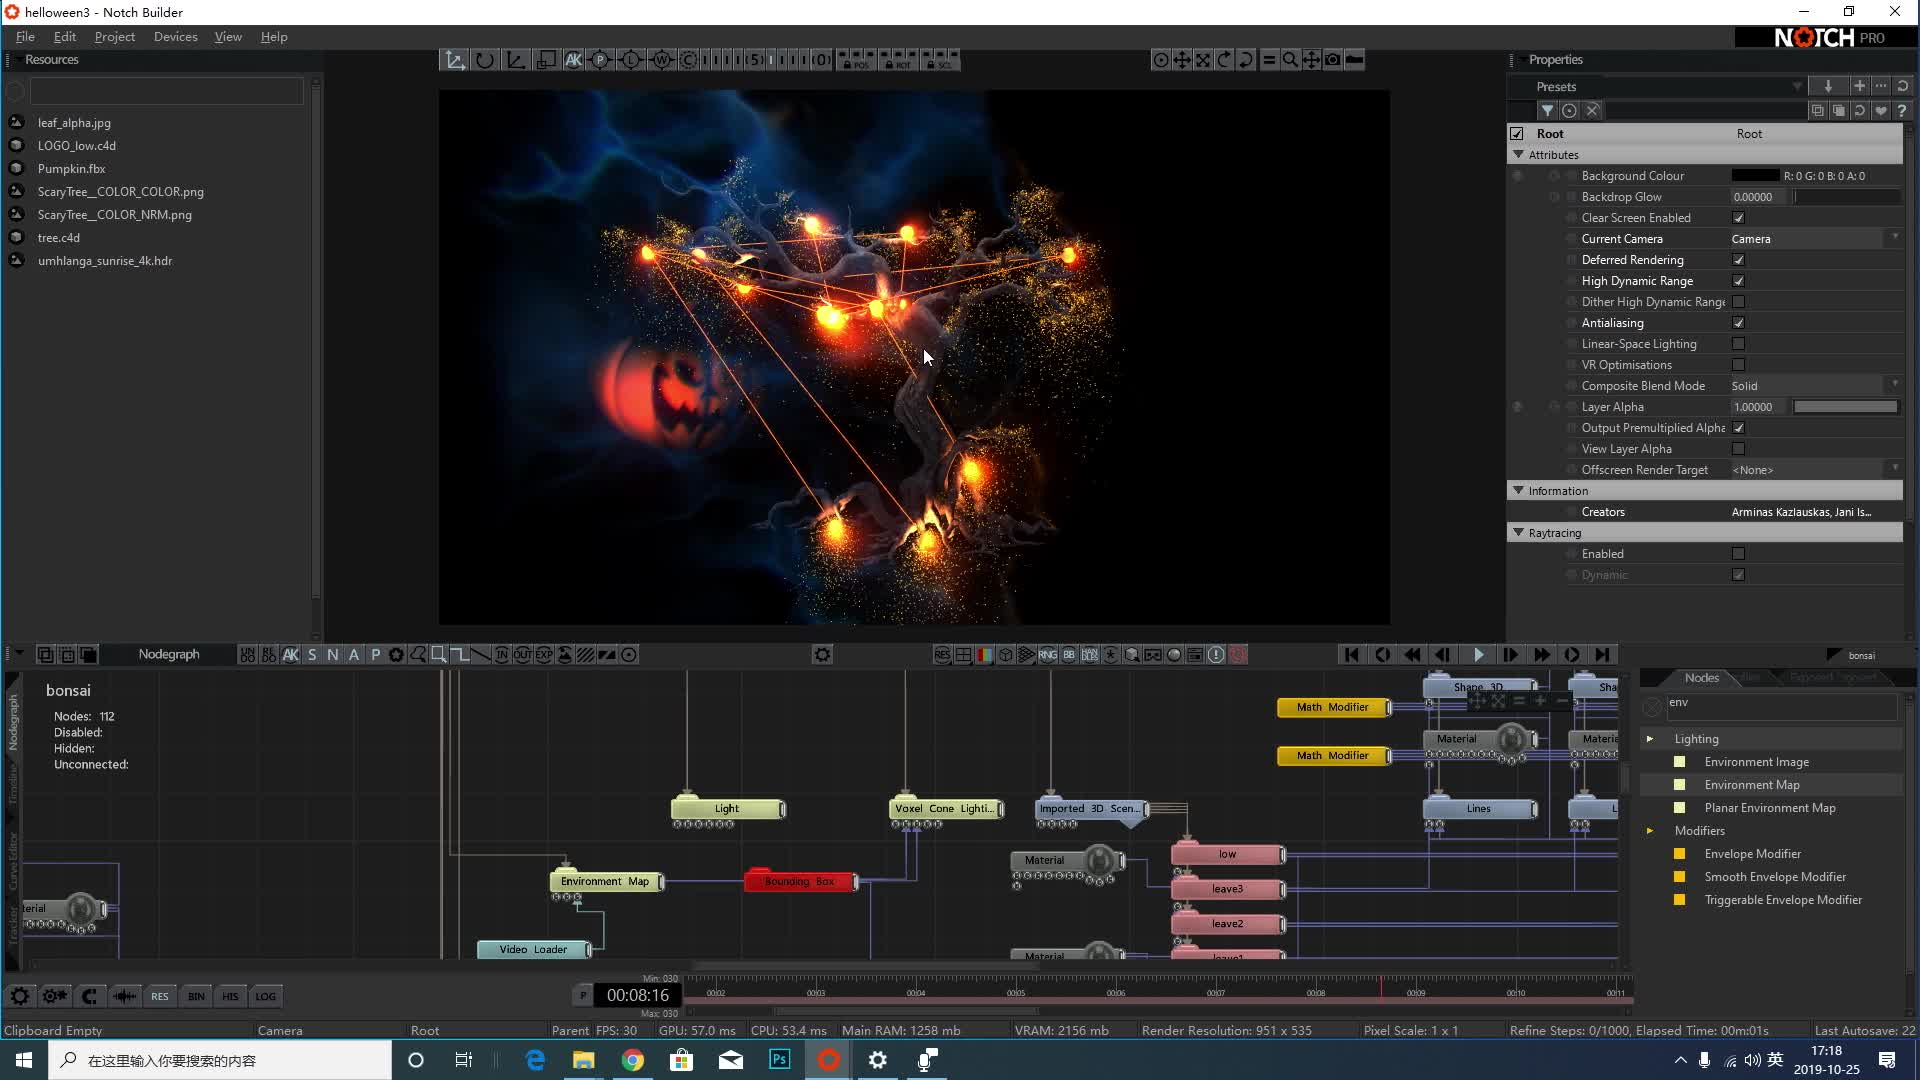Open the File menu
The width and height of the screenshot is (1920, 1080).
click(x=25, y=37)
